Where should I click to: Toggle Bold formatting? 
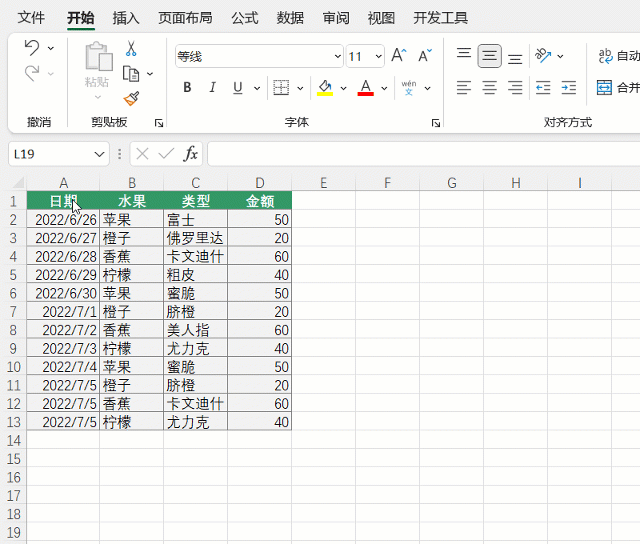tap(187, 88)
